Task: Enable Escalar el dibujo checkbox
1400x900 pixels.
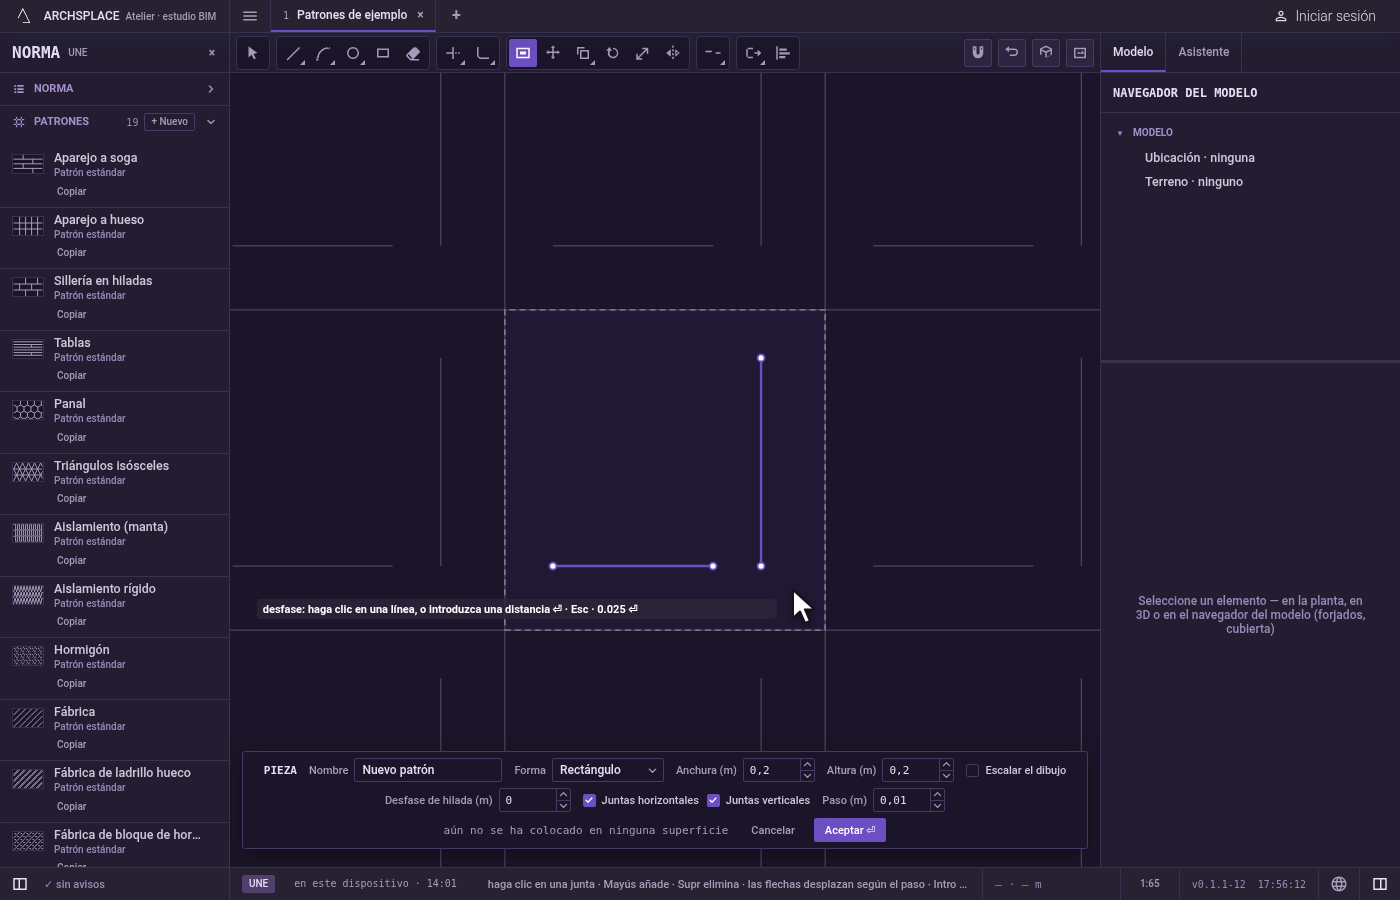Action: pyautogui.click(x=972, y=770)
